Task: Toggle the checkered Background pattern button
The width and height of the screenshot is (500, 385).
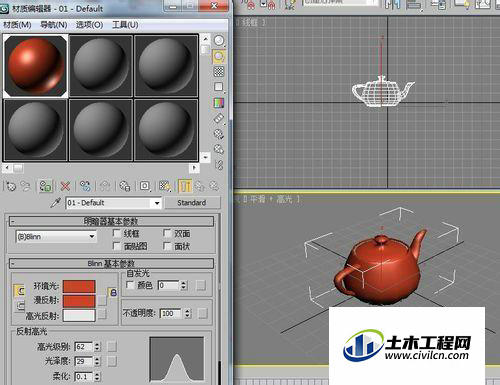Action: [219, 71]
